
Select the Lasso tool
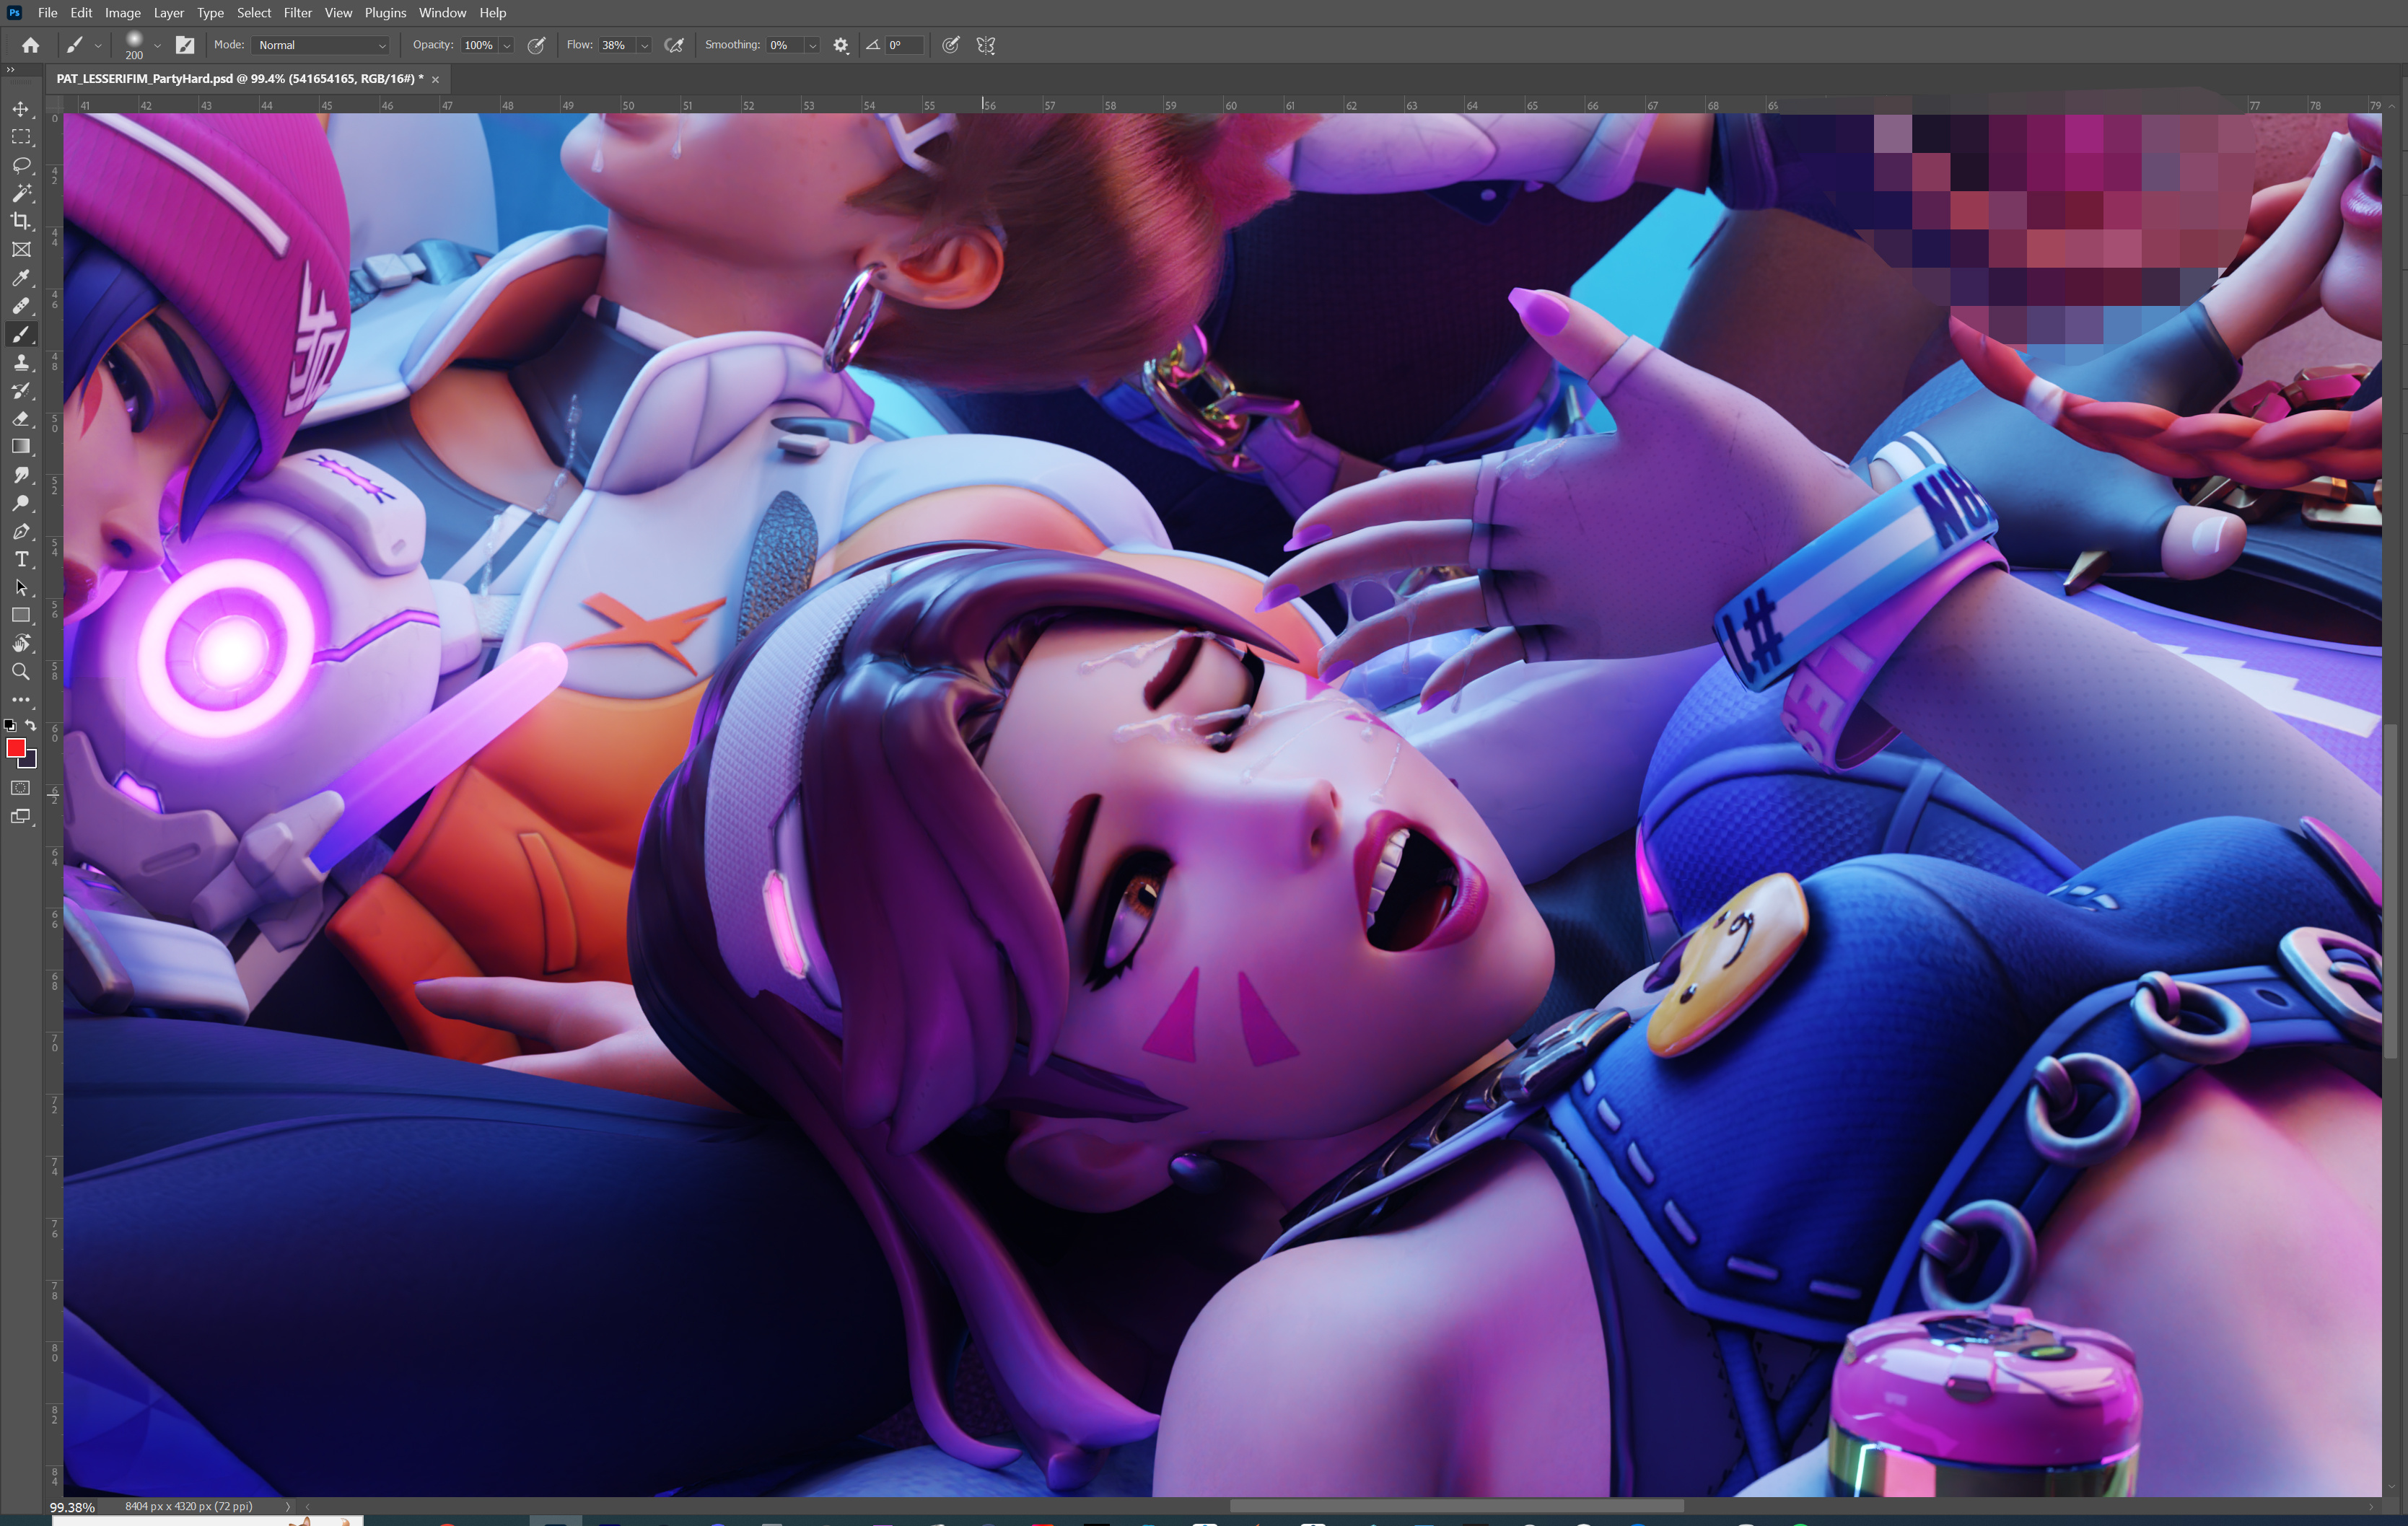(21, 165)
